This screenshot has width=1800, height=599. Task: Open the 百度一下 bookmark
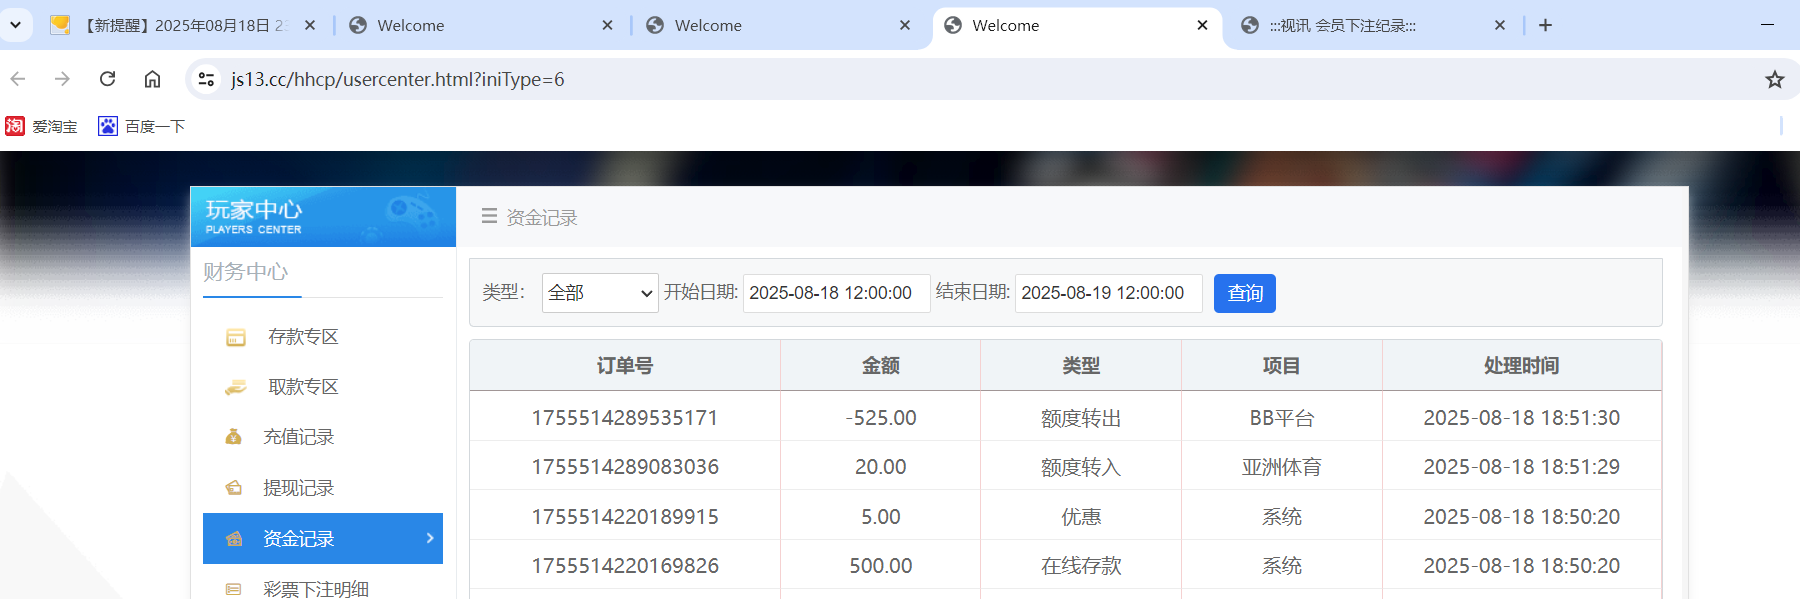(142, 126)
